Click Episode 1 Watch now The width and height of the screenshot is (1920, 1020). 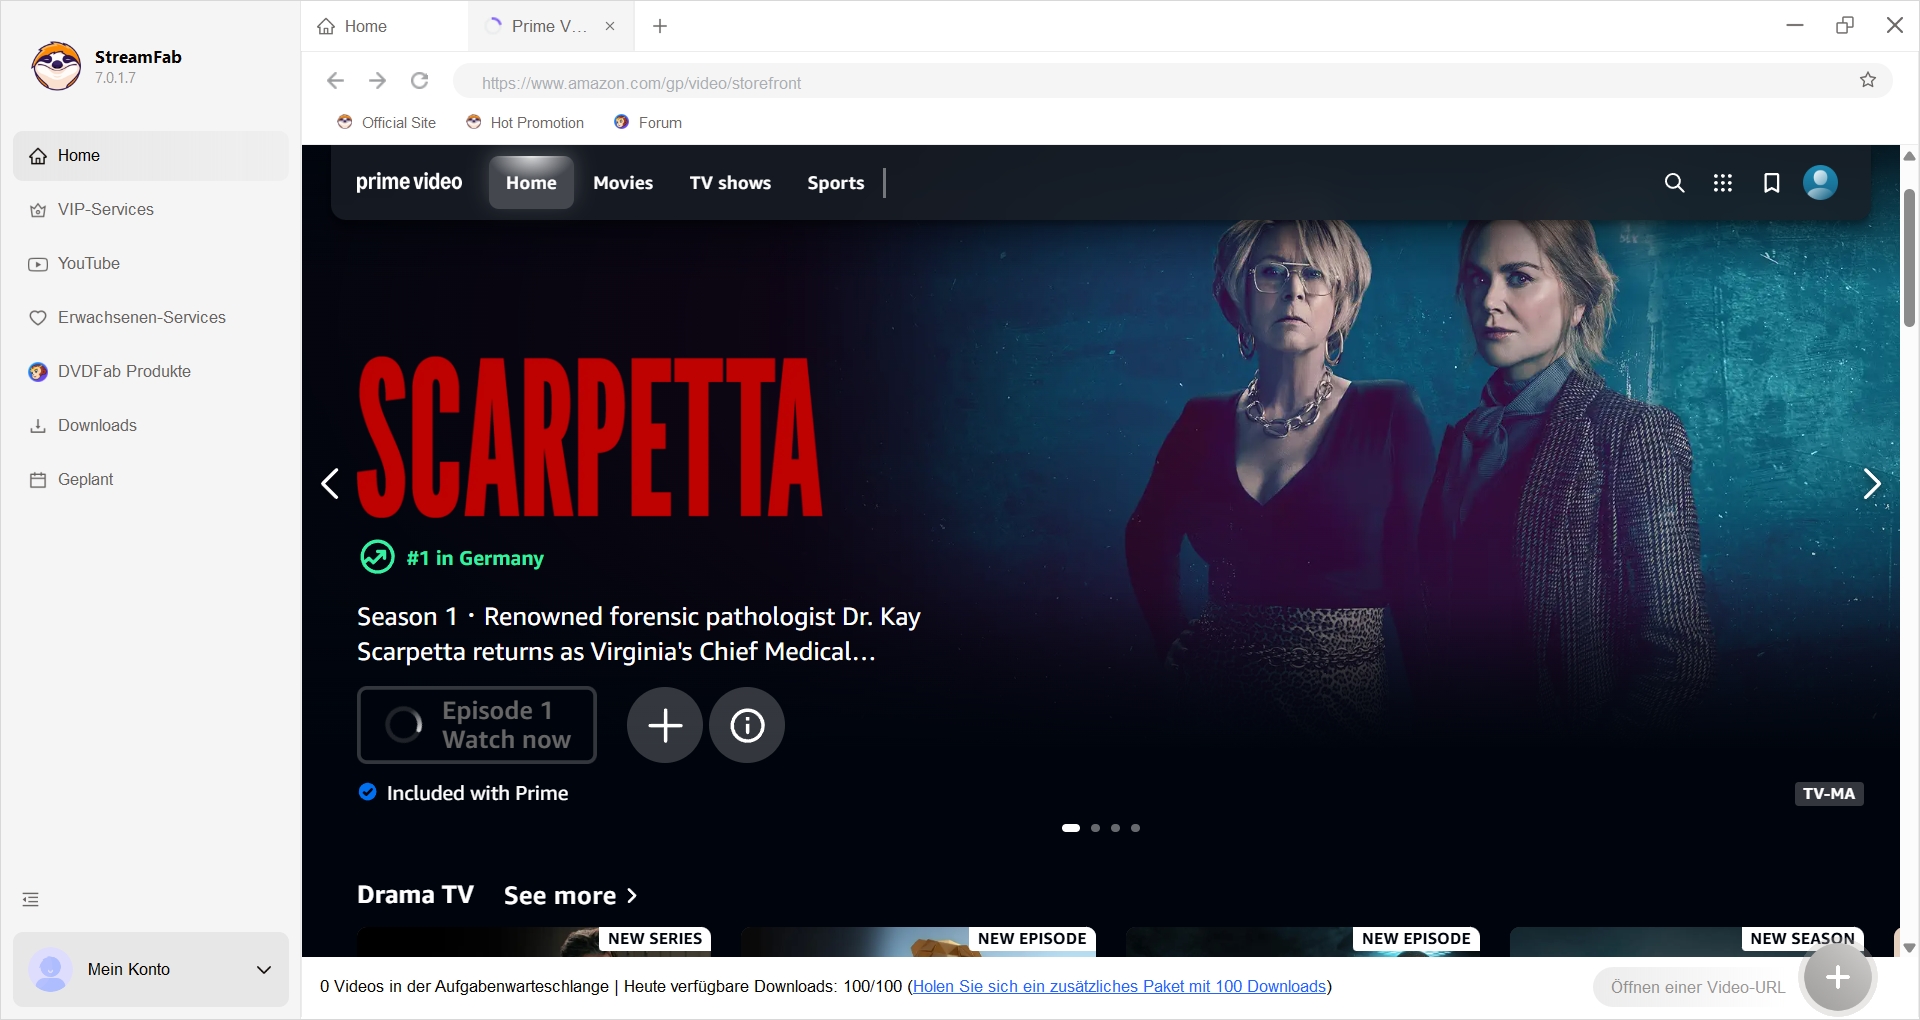(477, 725)
